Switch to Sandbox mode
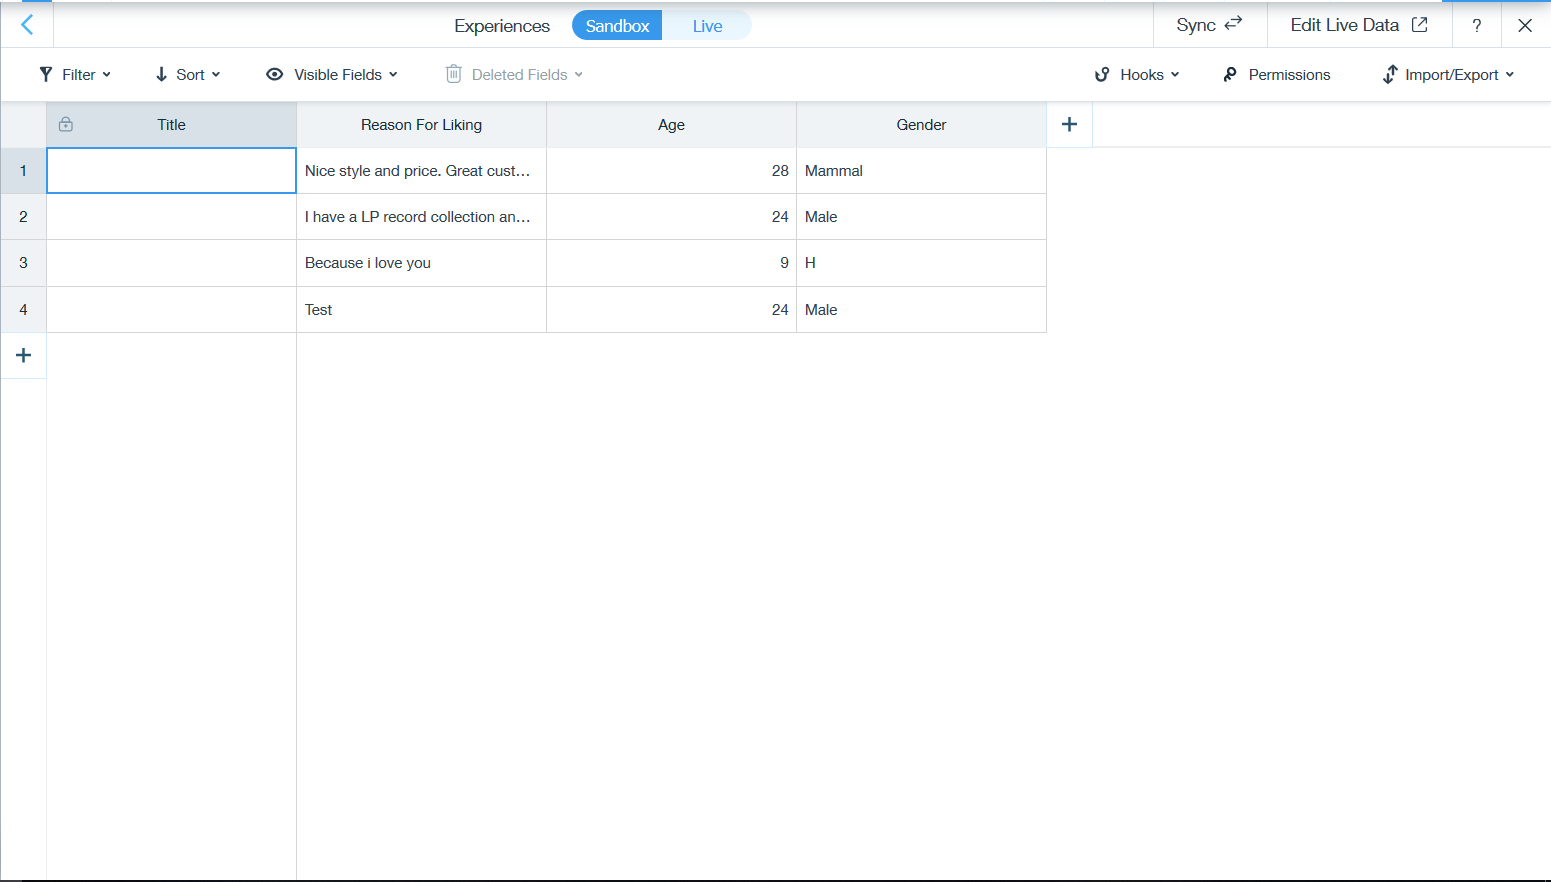The image size is (1551, 882). (617, 26)
